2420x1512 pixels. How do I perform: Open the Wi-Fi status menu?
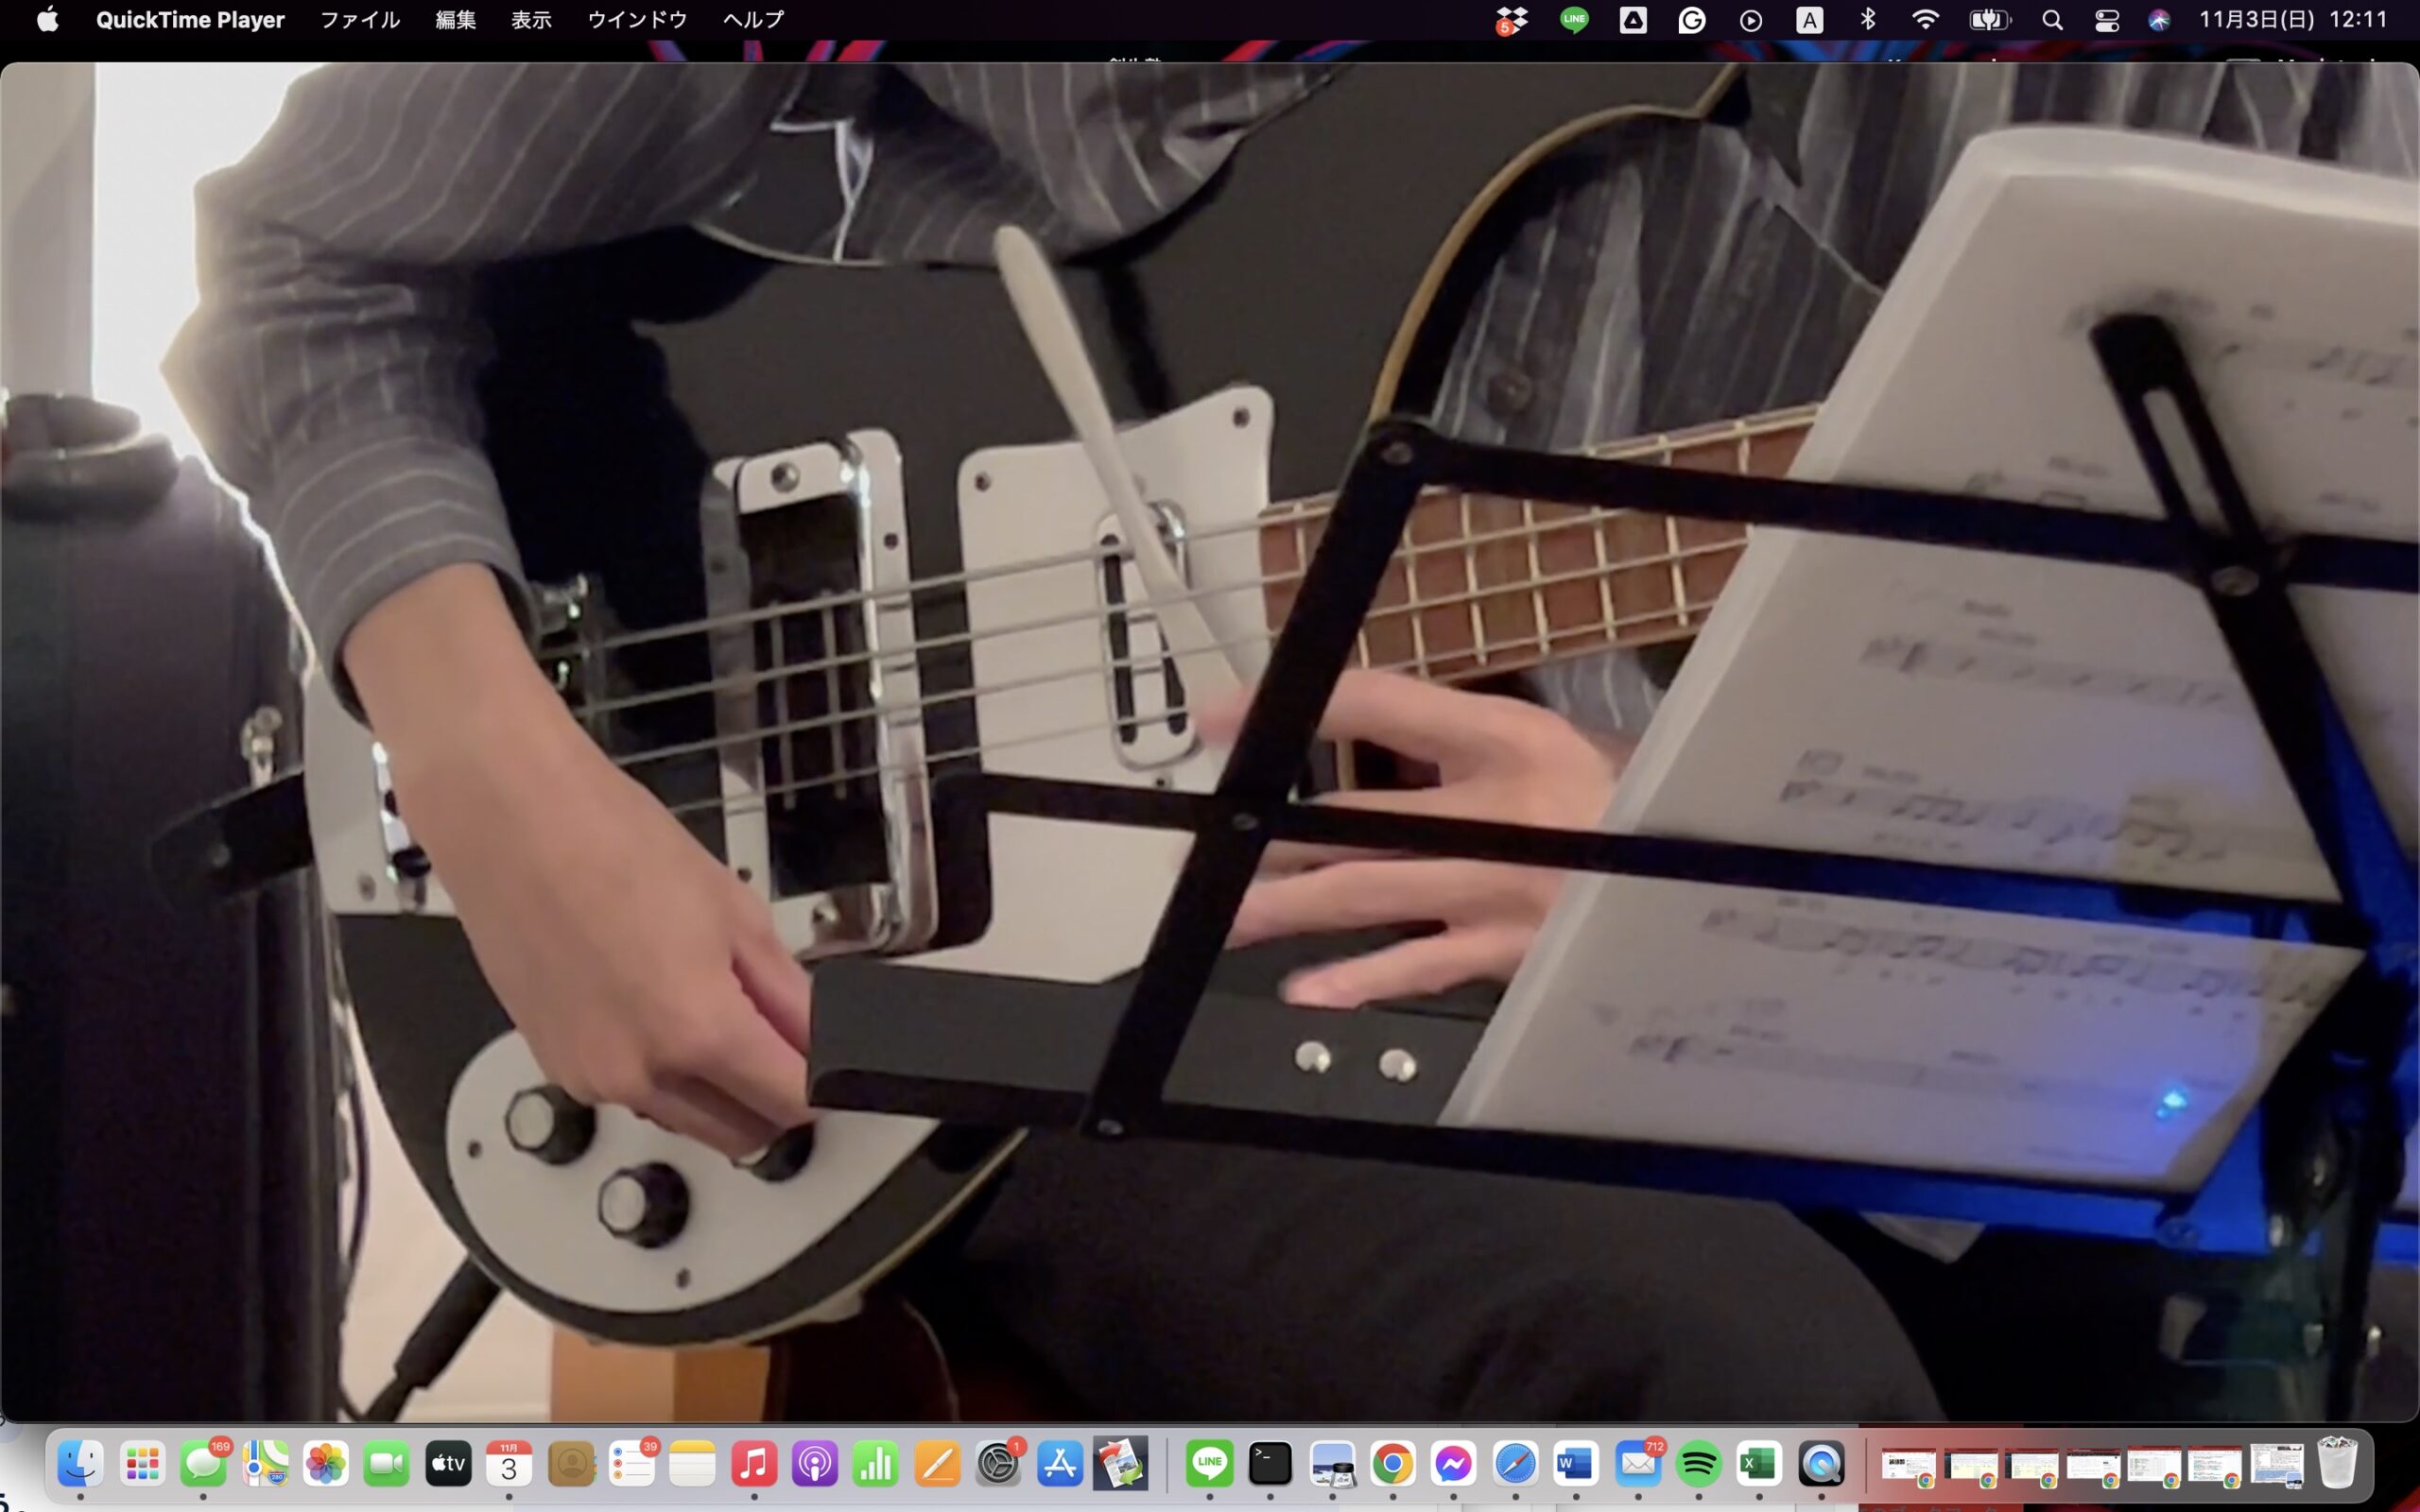coord(1925,20)
